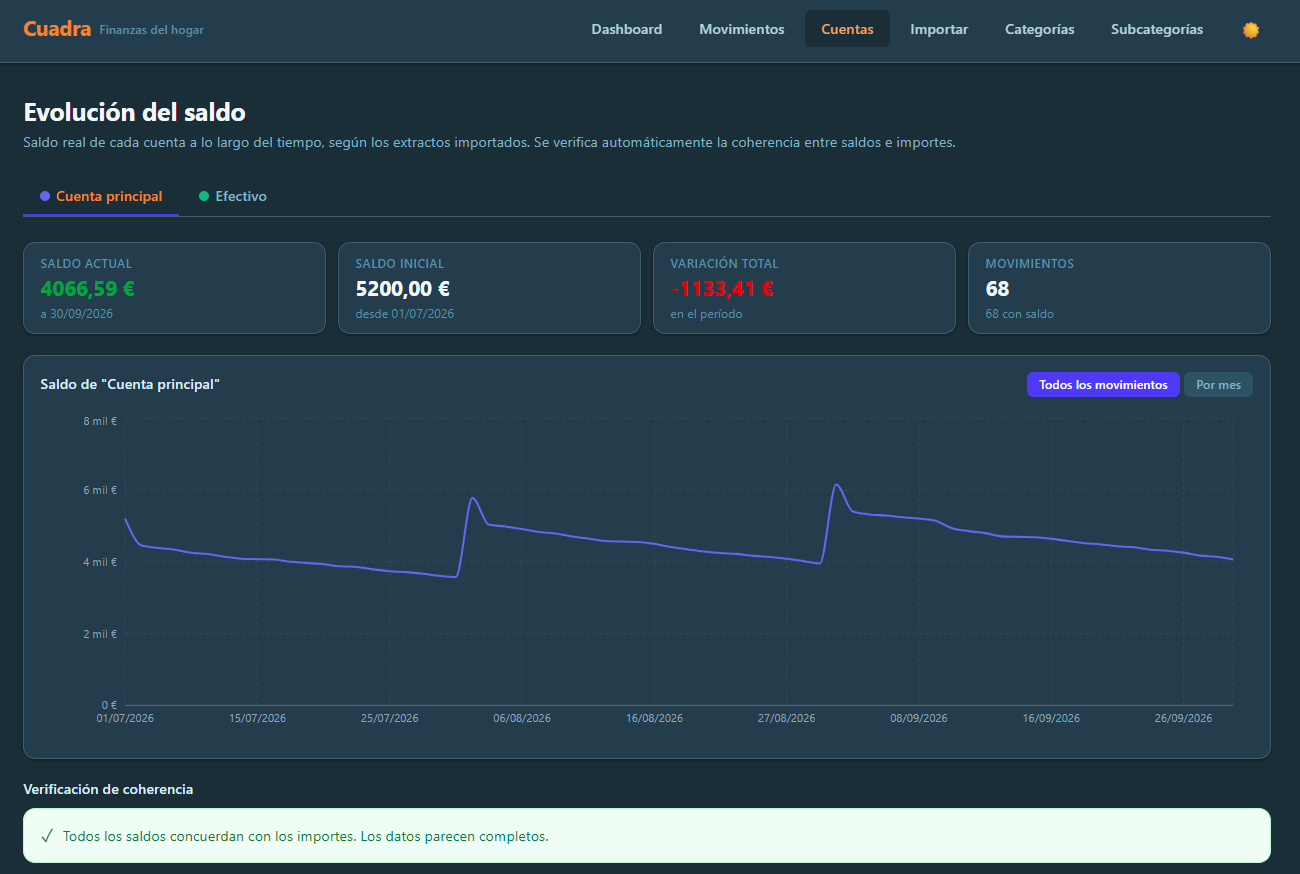The image size is (1300, 874).
Task: Click the Cuadra logo
Action: tap(57, 29)
